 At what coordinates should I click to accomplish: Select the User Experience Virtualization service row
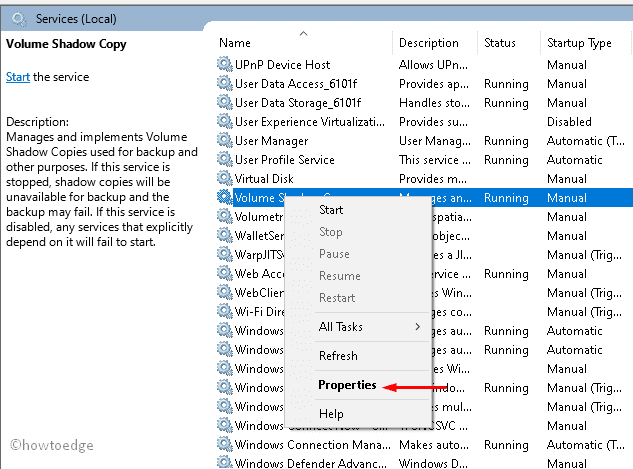(x=310, y=122)
